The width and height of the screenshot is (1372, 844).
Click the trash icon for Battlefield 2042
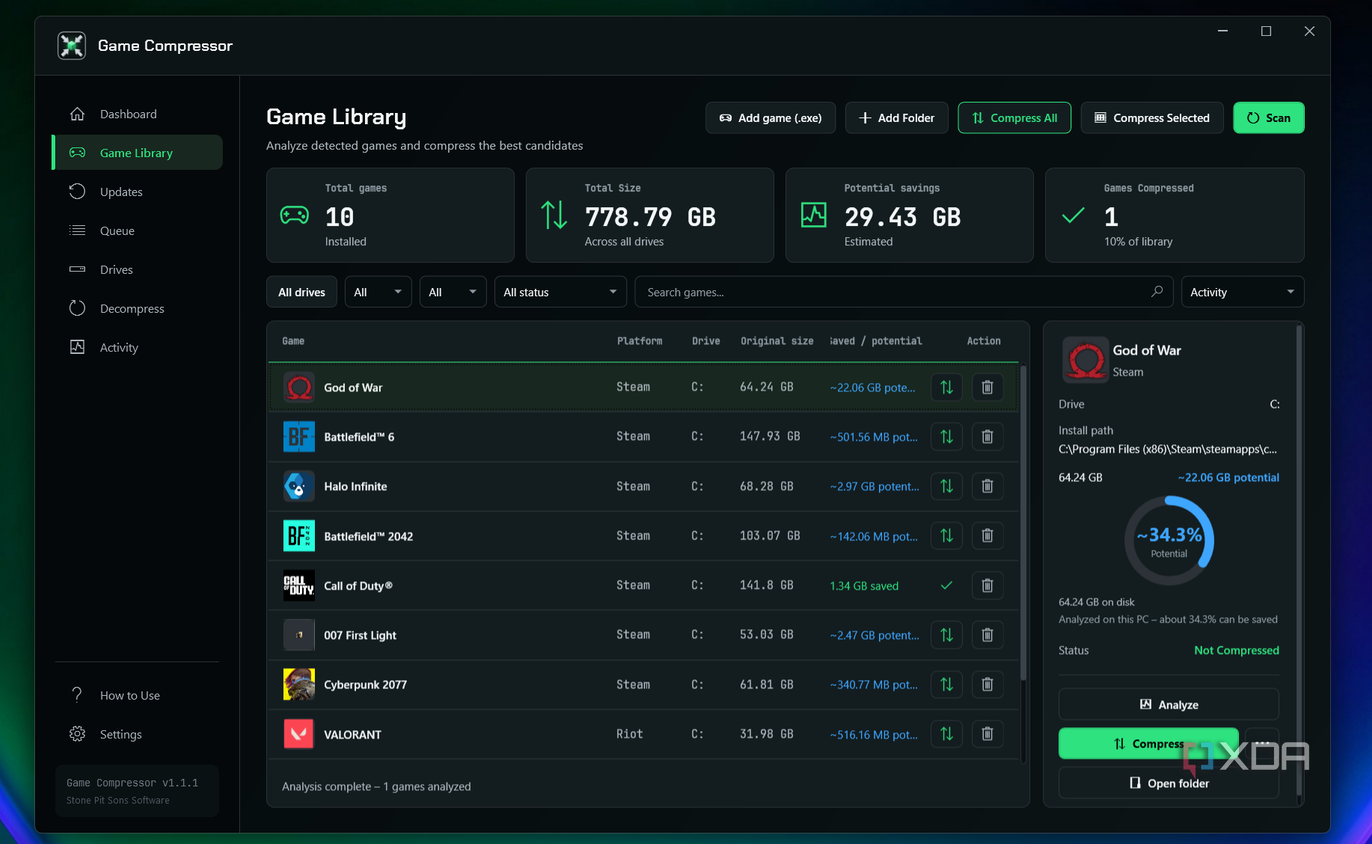coord(987,536)
